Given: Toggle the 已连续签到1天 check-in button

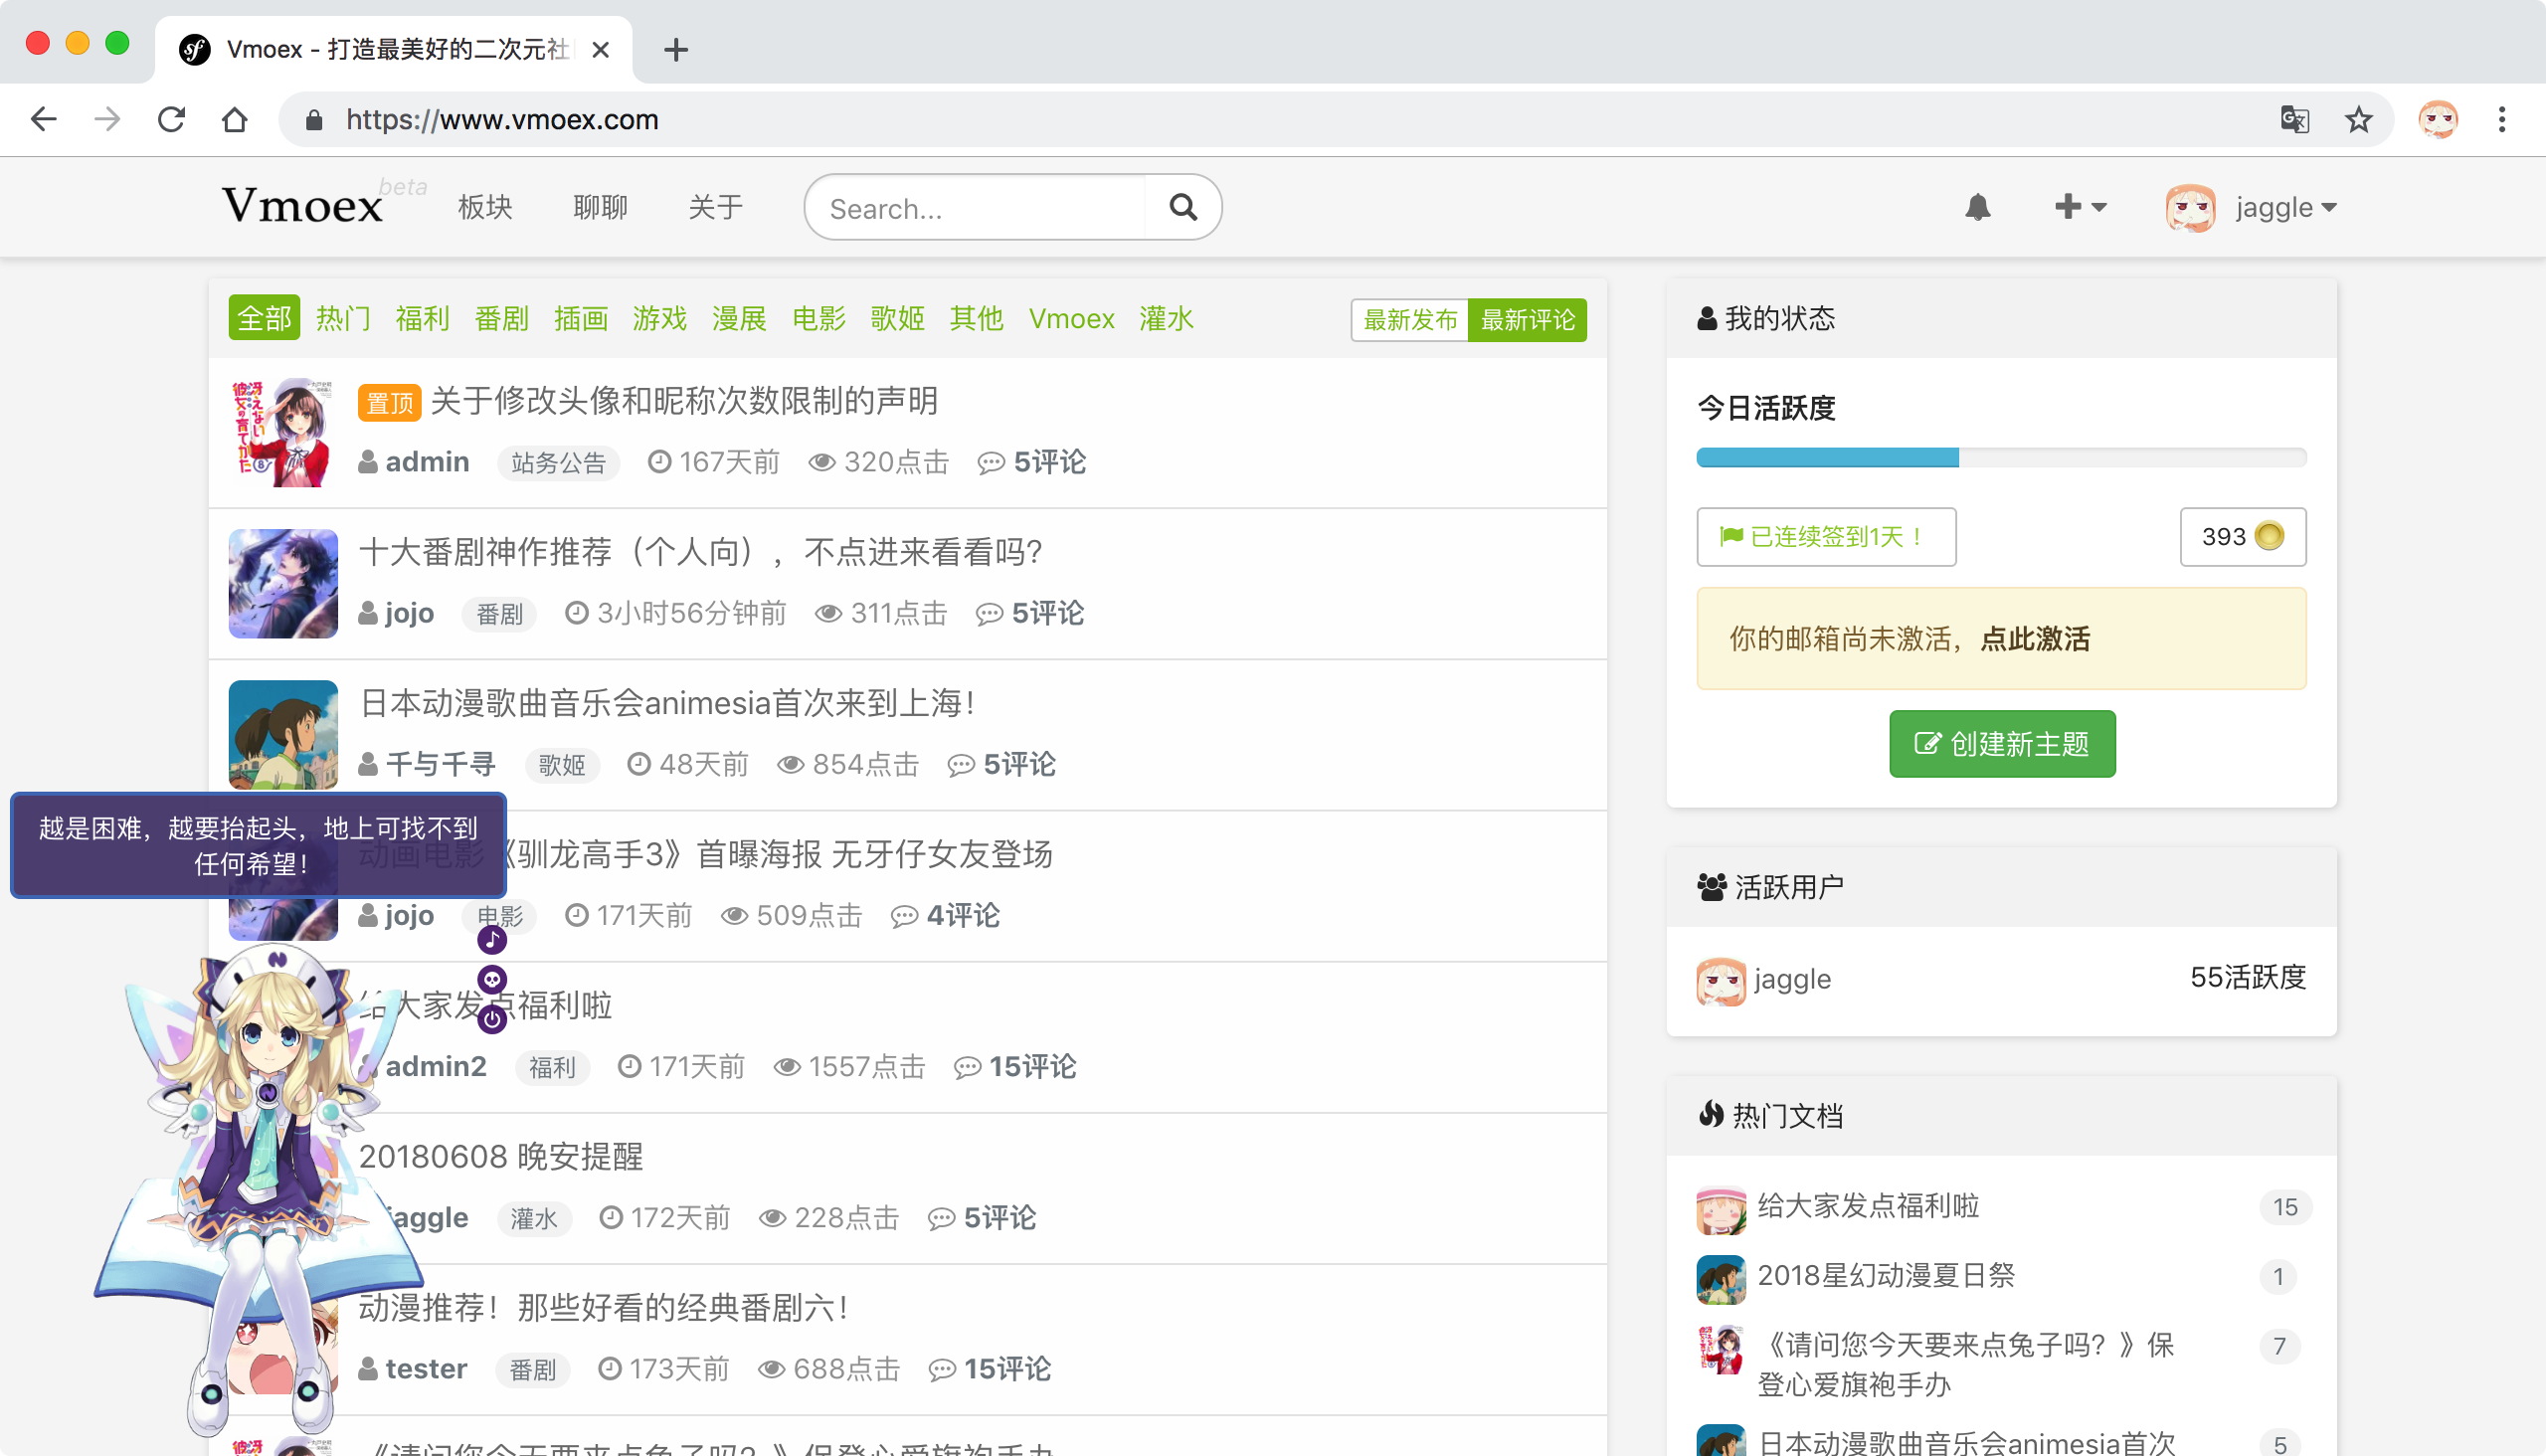Looking at the screenshot, I should pos(1825,537).
